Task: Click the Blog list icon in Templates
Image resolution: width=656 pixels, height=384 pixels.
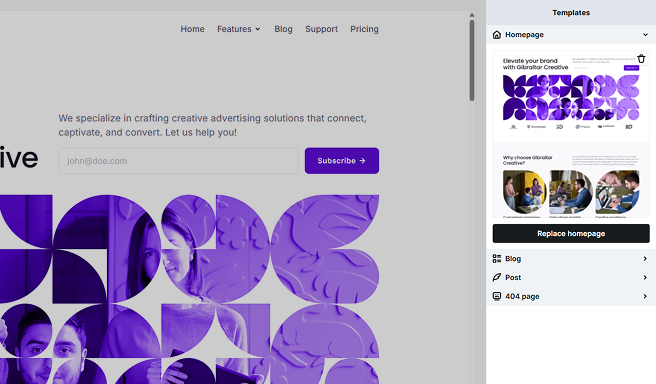Action: [x=497, y=259]
